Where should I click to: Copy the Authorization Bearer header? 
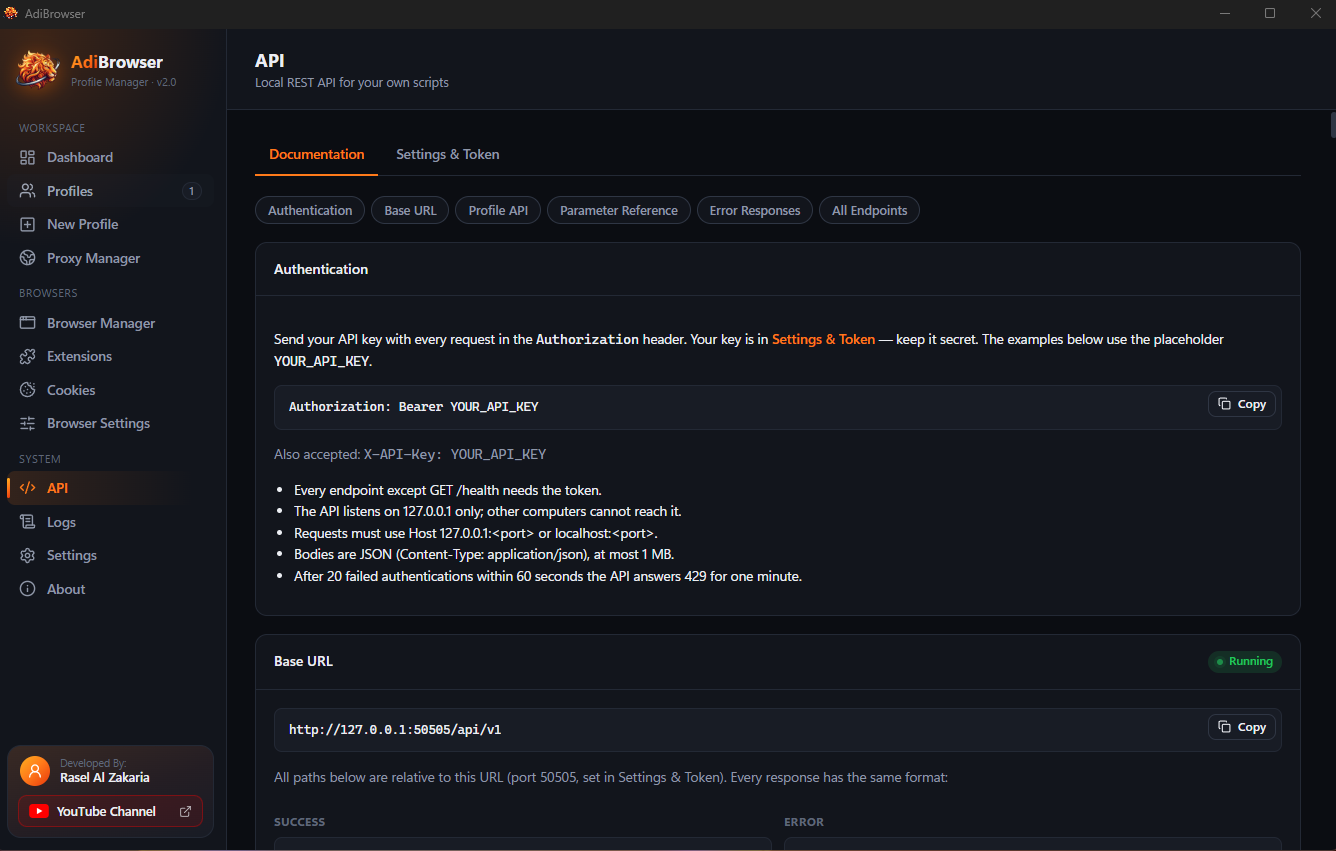click(x=1242, y=404)
